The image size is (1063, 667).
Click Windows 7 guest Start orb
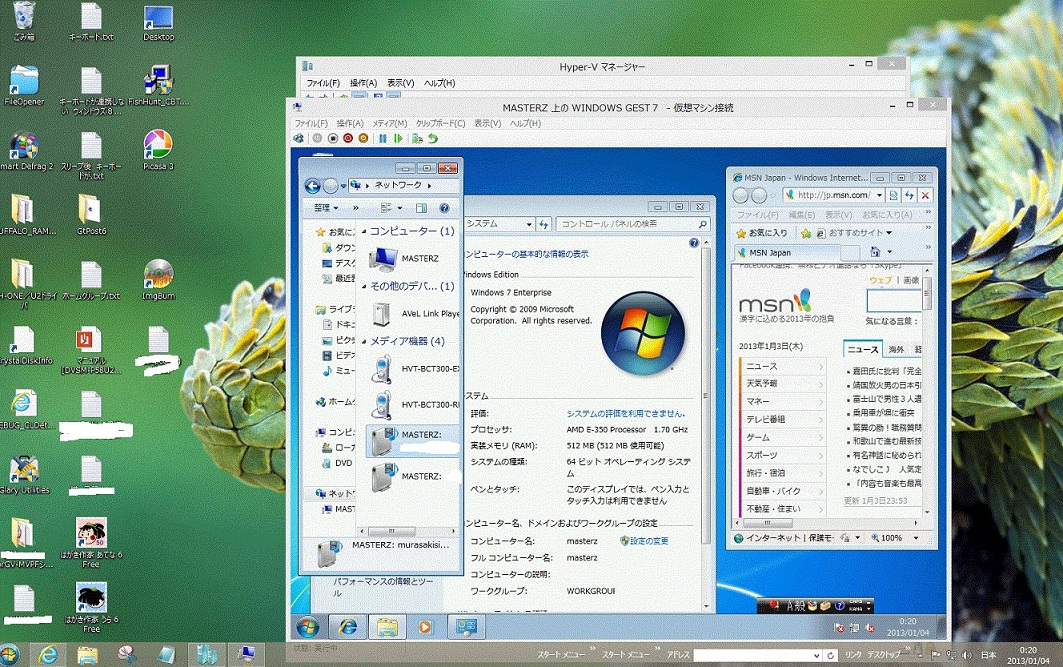[308, 627]
